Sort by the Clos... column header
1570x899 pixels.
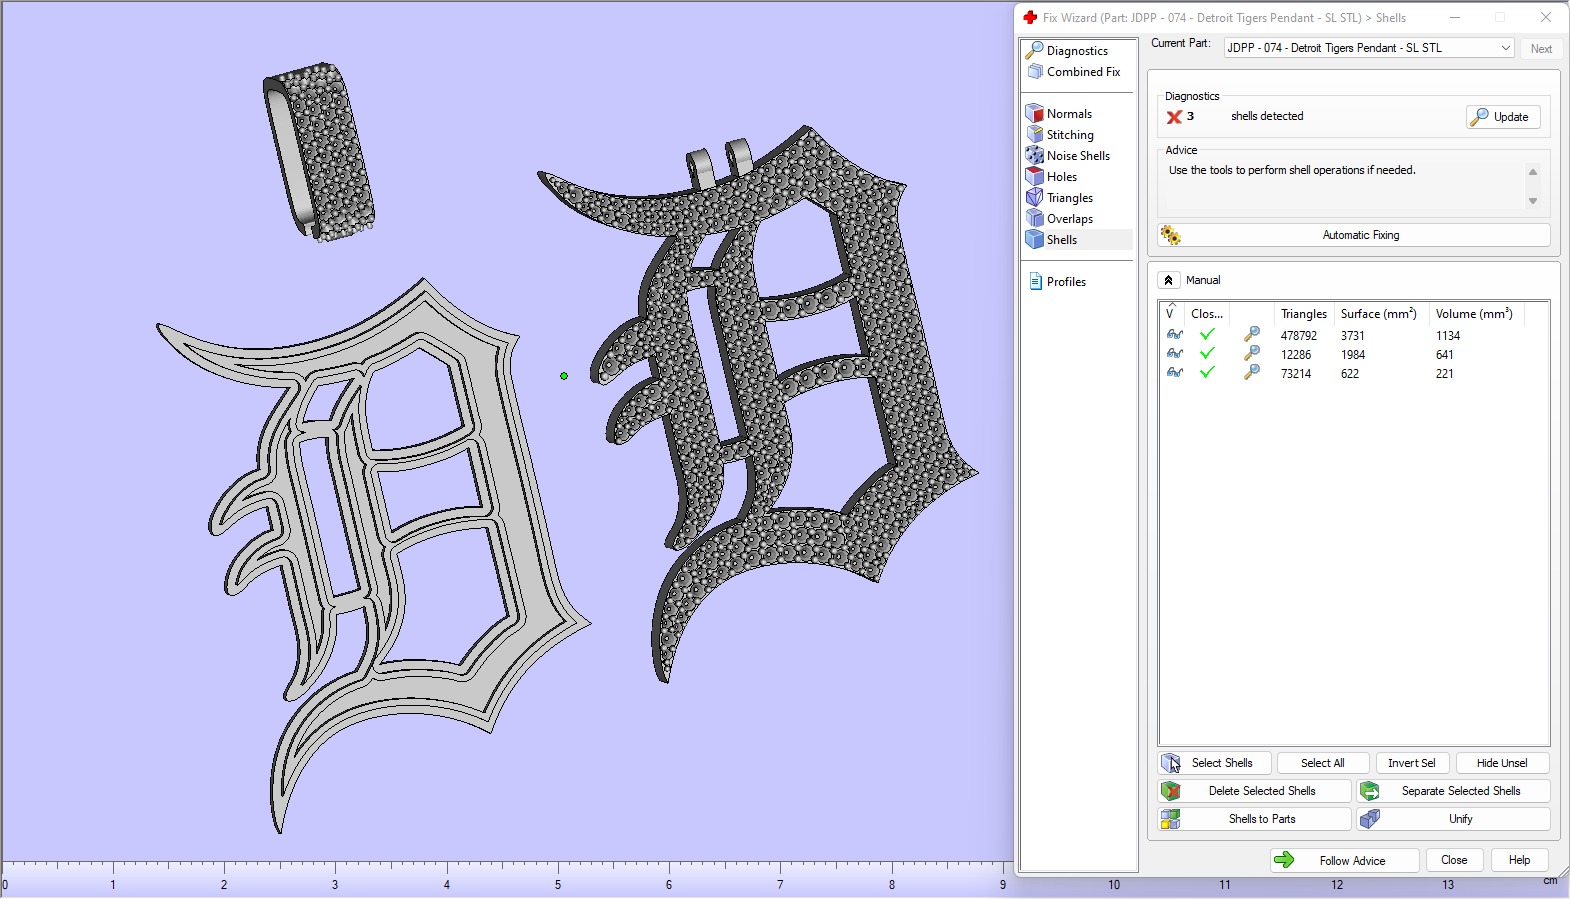[1207, 314]
